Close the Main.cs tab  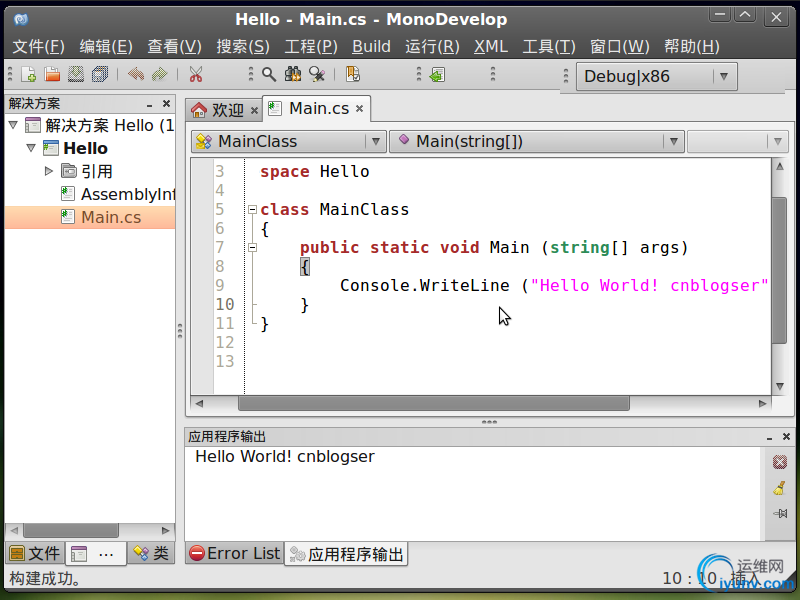point(360,109)
